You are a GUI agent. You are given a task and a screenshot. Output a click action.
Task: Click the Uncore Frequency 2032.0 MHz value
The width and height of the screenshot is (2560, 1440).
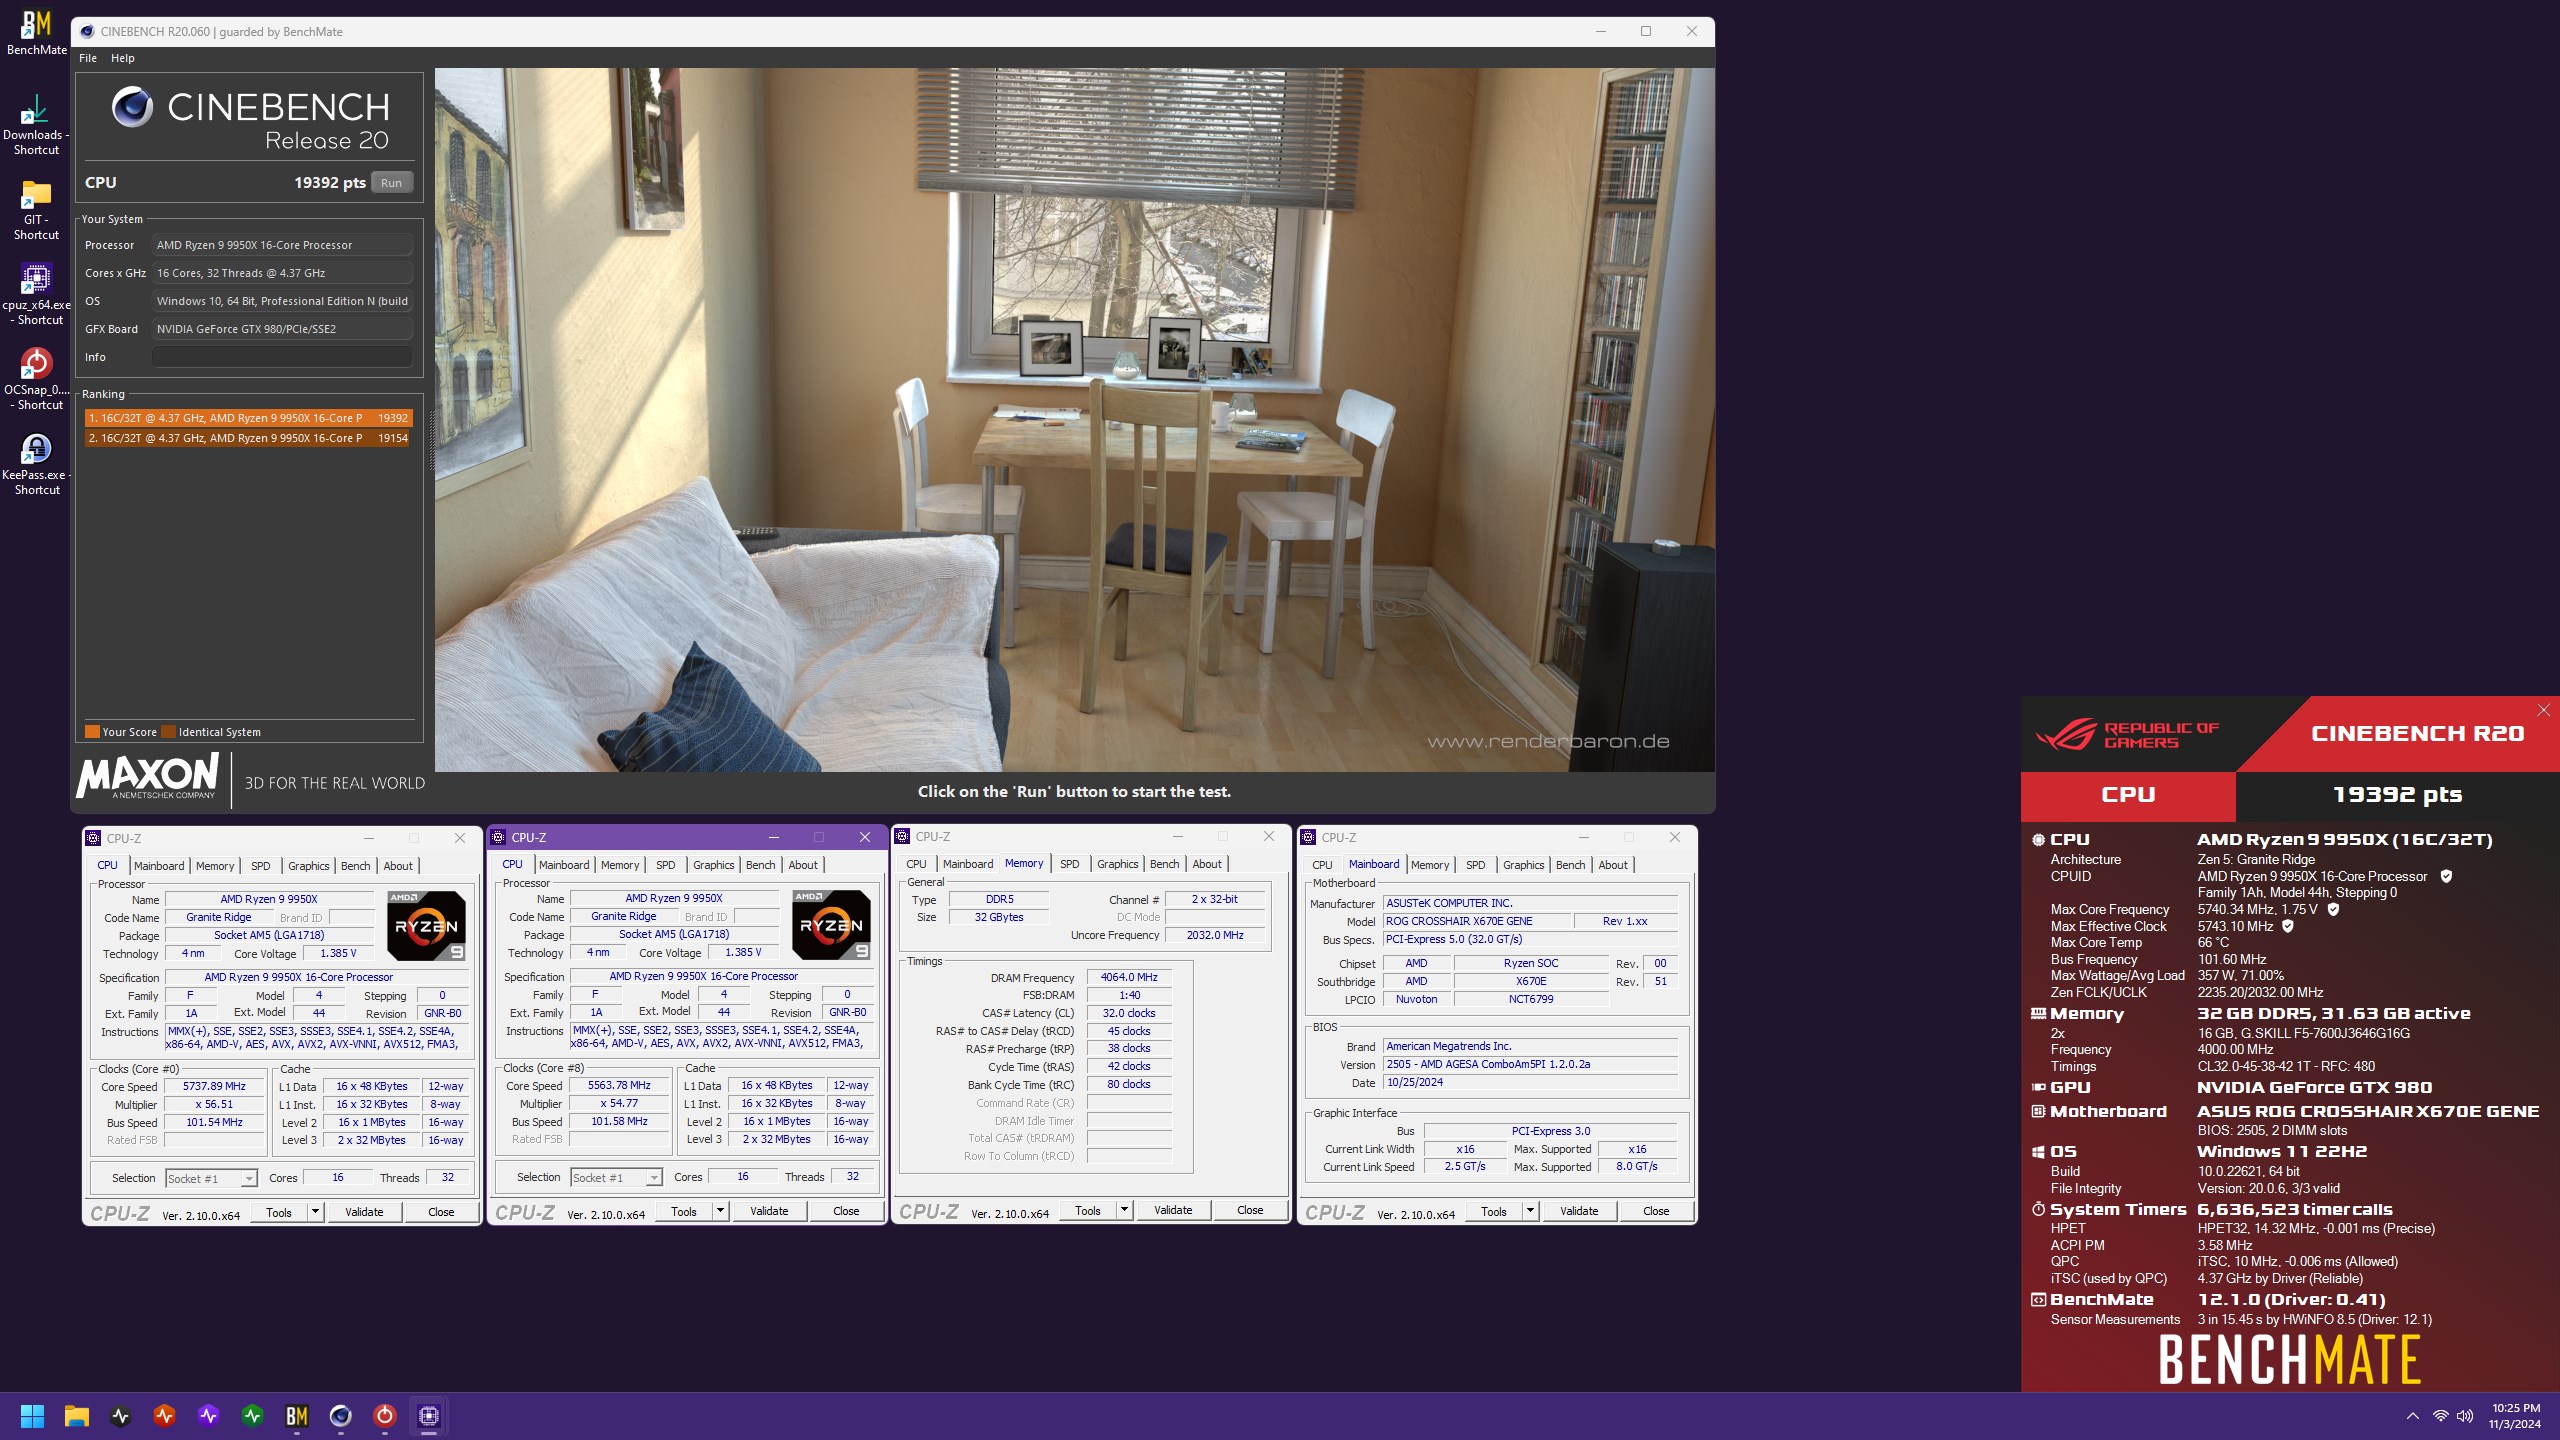[1215, 935]
